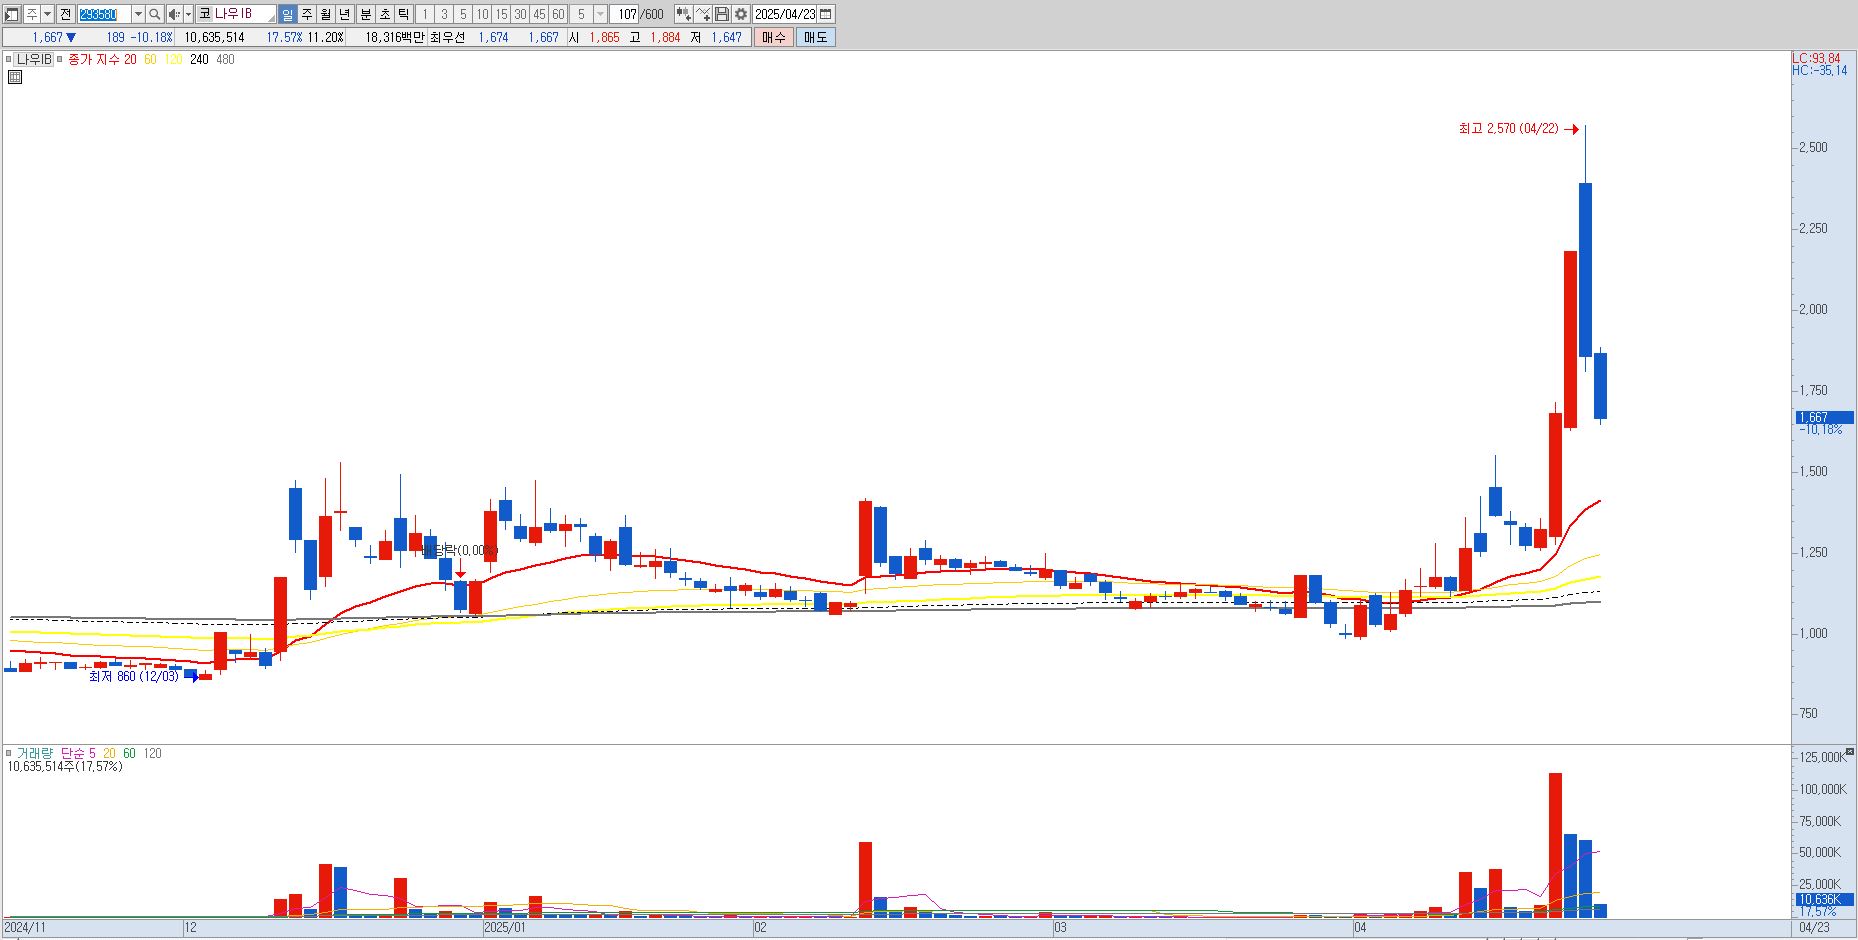The width and height of the screenshot is (1858, 940).
Task: Select the 주 weekly period button
Action: click(307, 14)
